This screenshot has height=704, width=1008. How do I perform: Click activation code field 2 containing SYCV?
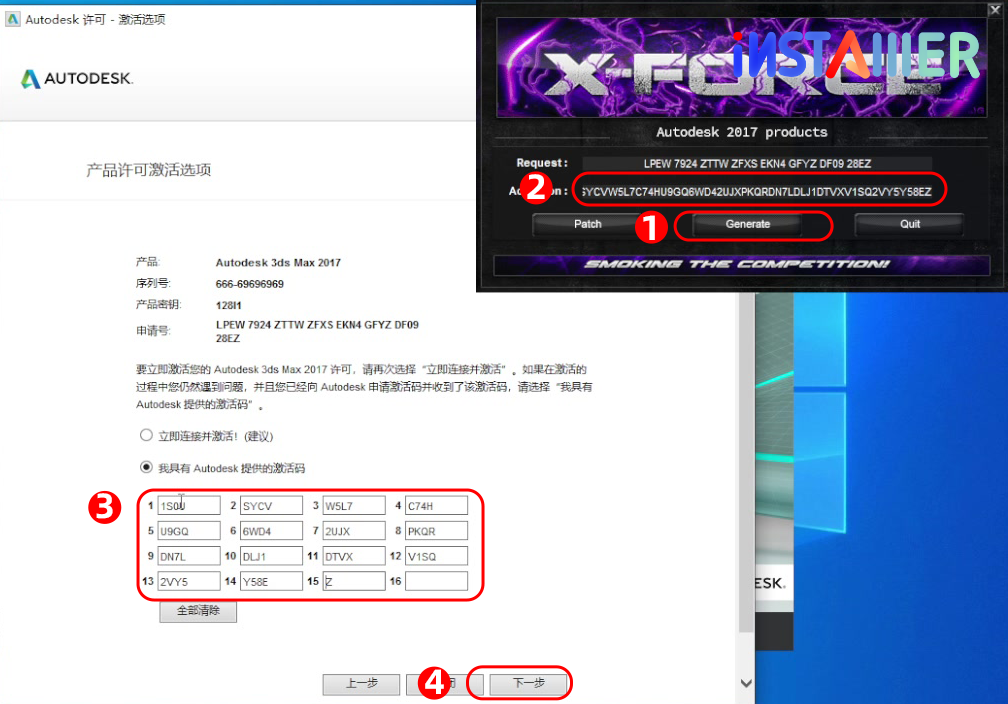tap(271, 505)
